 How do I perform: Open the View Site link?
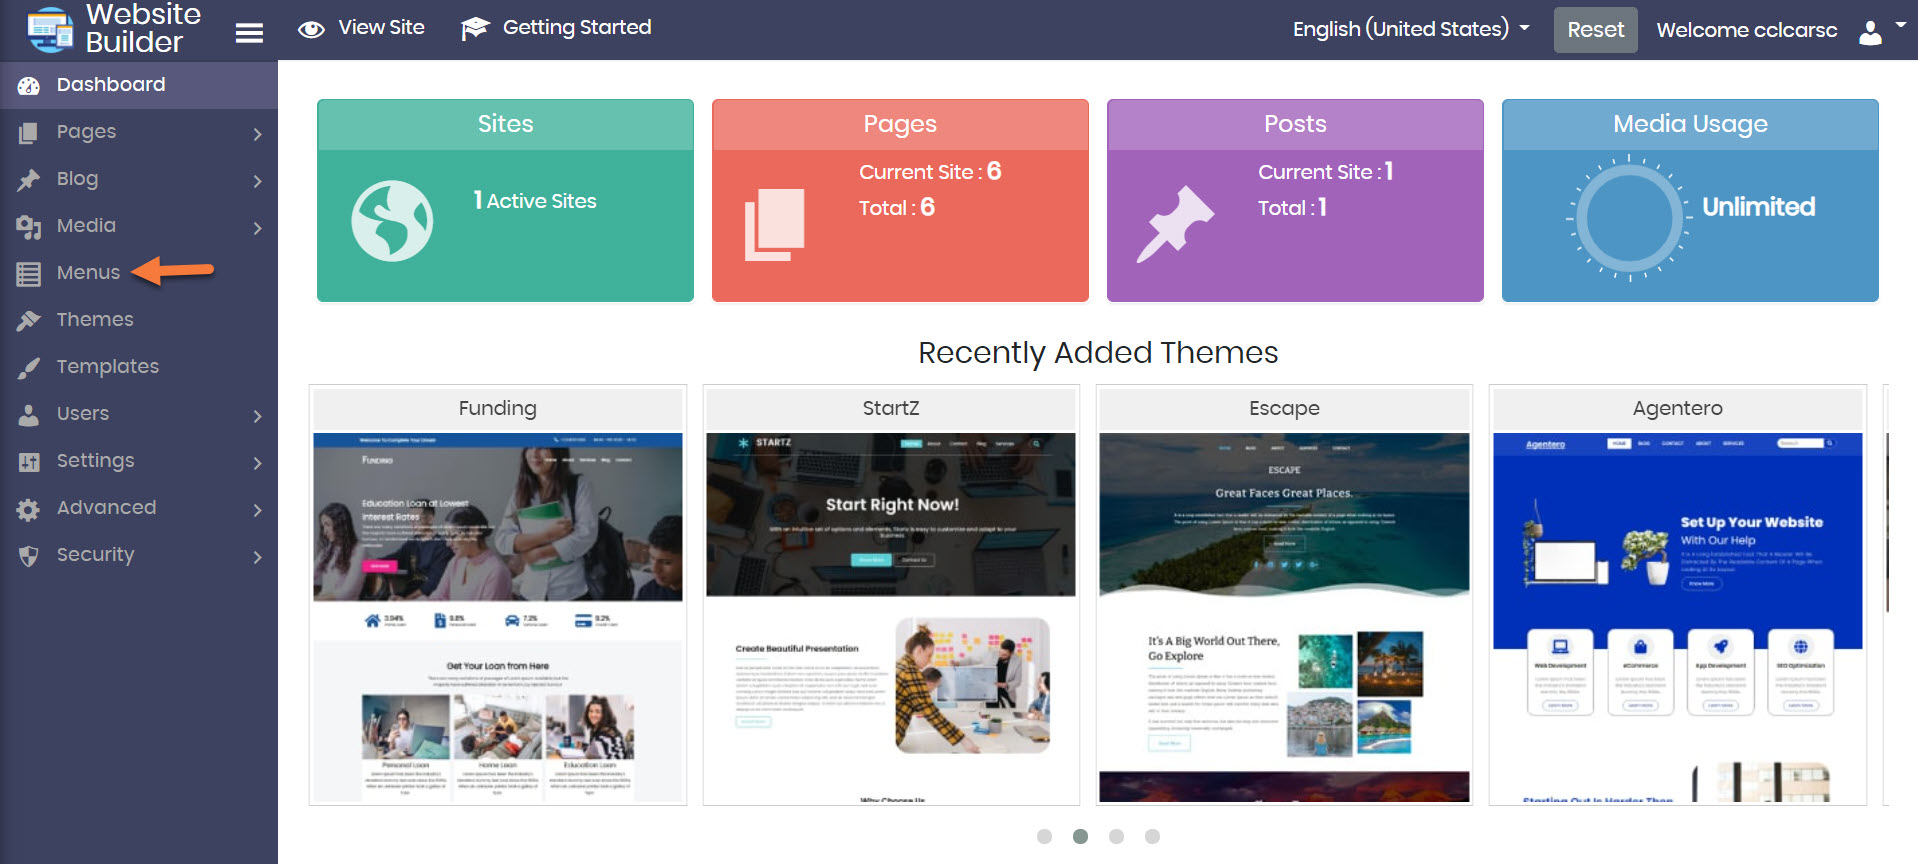362,28
